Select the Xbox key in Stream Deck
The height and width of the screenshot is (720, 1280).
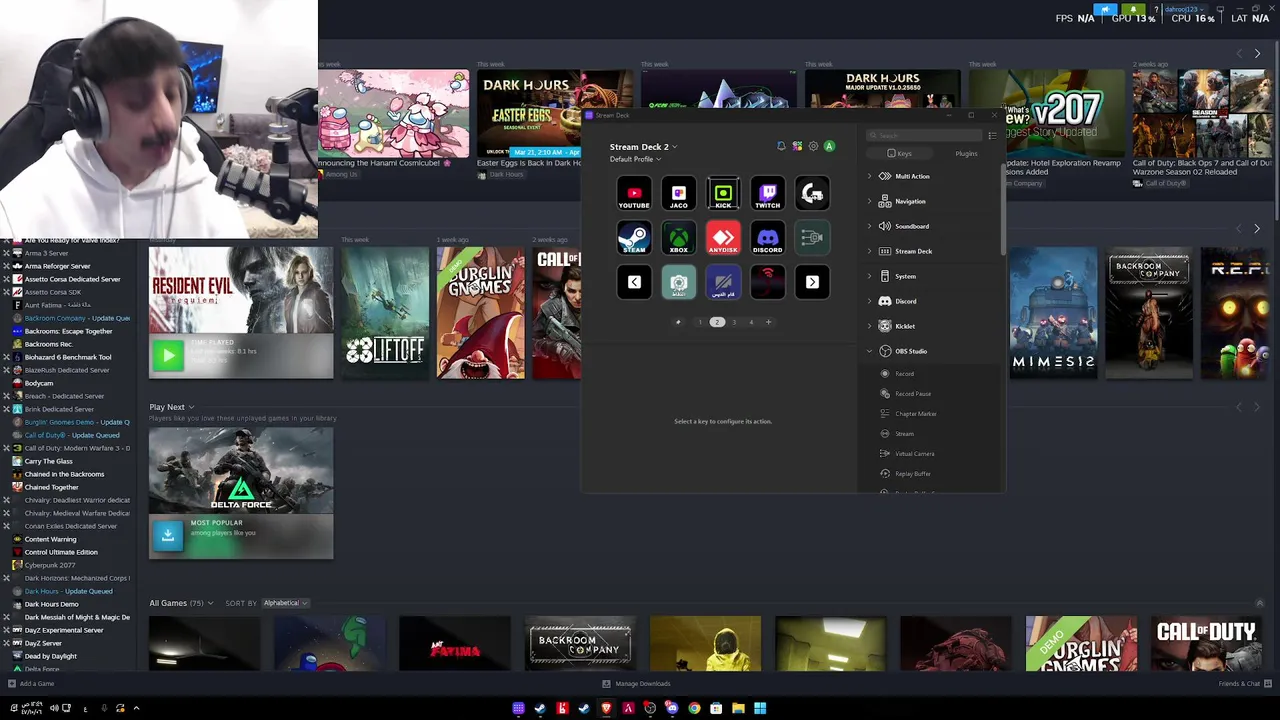679,238
